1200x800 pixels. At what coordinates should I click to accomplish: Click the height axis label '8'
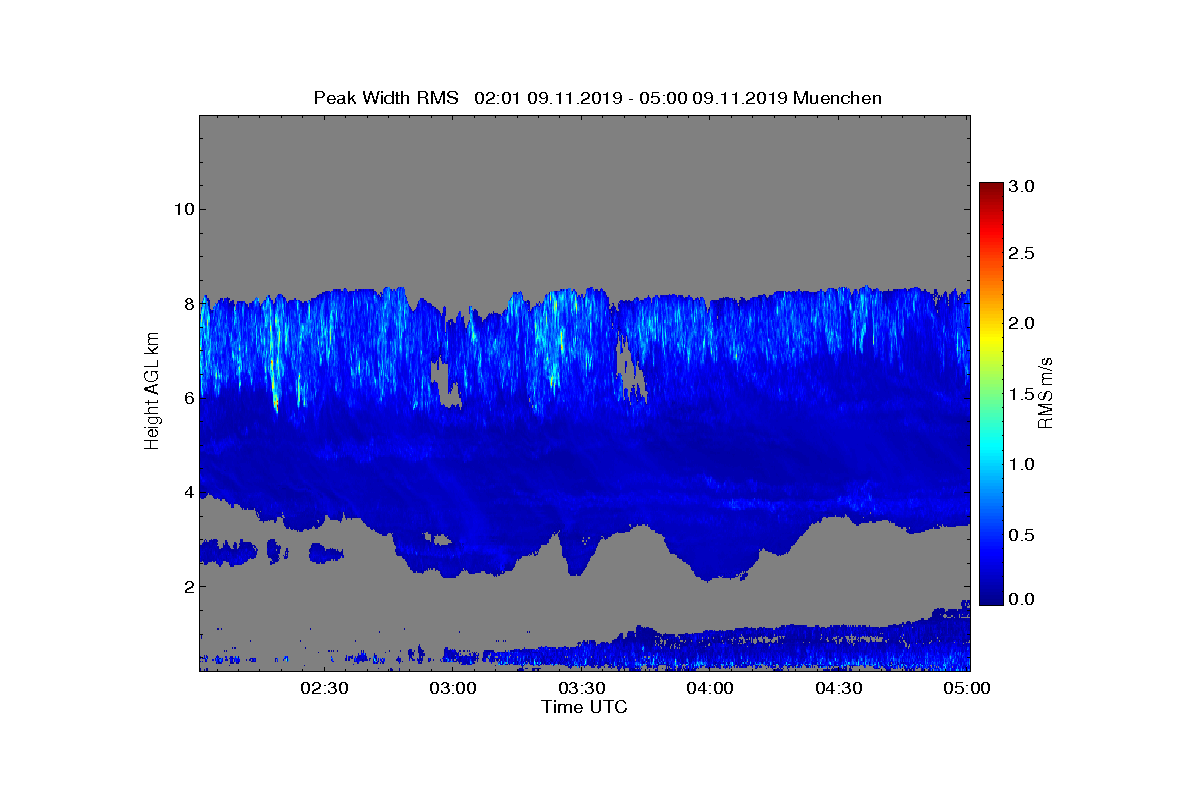pyautogui.click(x=187, y=303)
